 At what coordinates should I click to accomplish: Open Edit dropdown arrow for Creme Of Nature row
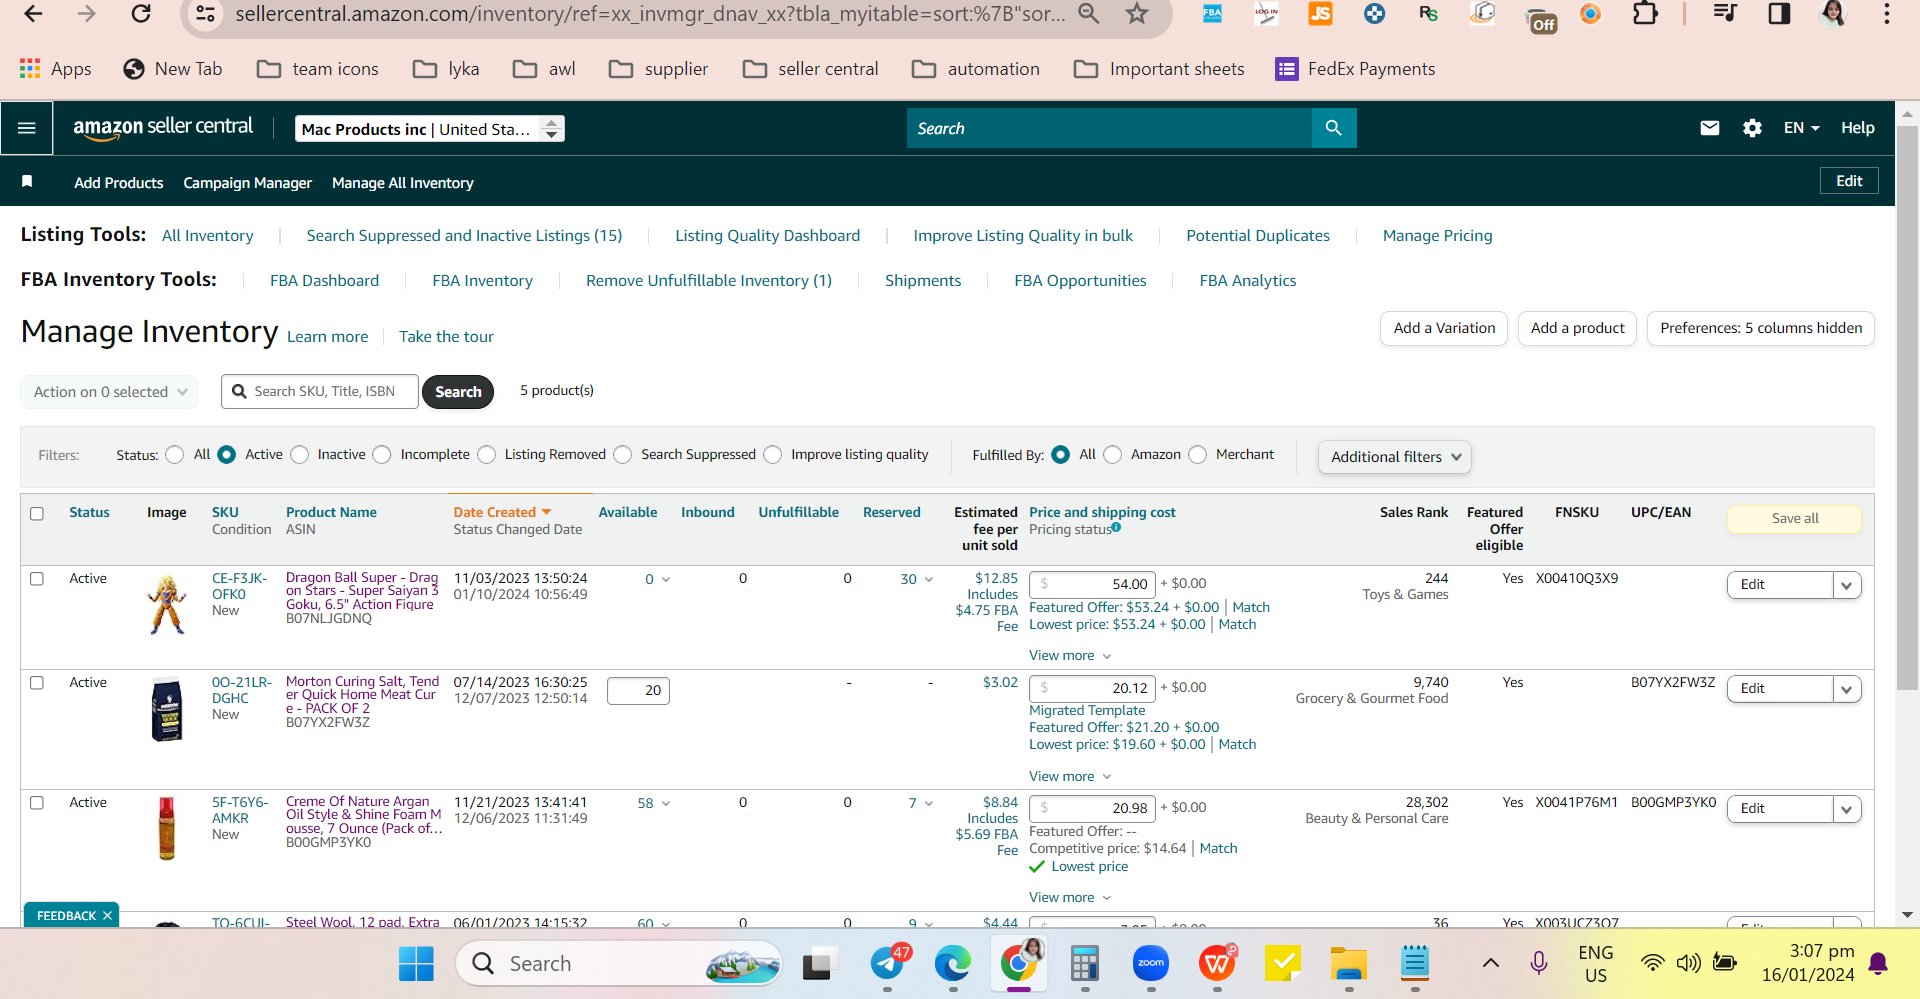click(x=1847, y=809)
